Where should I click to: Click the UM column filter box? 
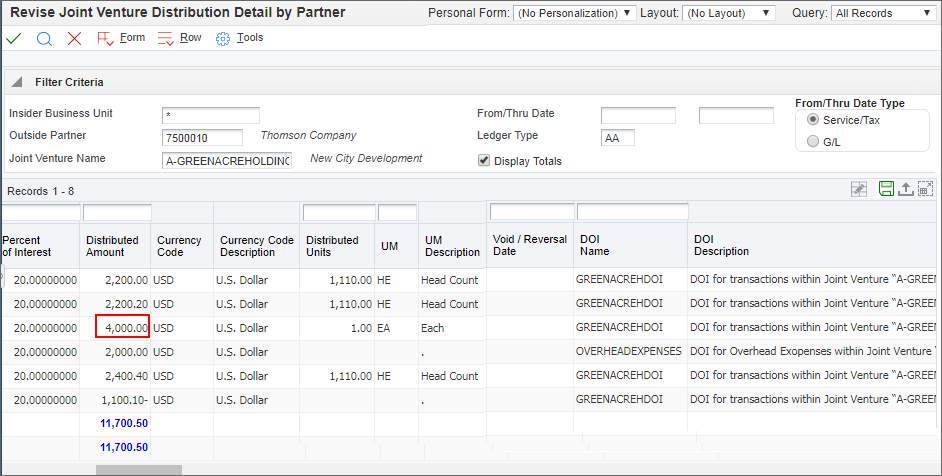397,212
